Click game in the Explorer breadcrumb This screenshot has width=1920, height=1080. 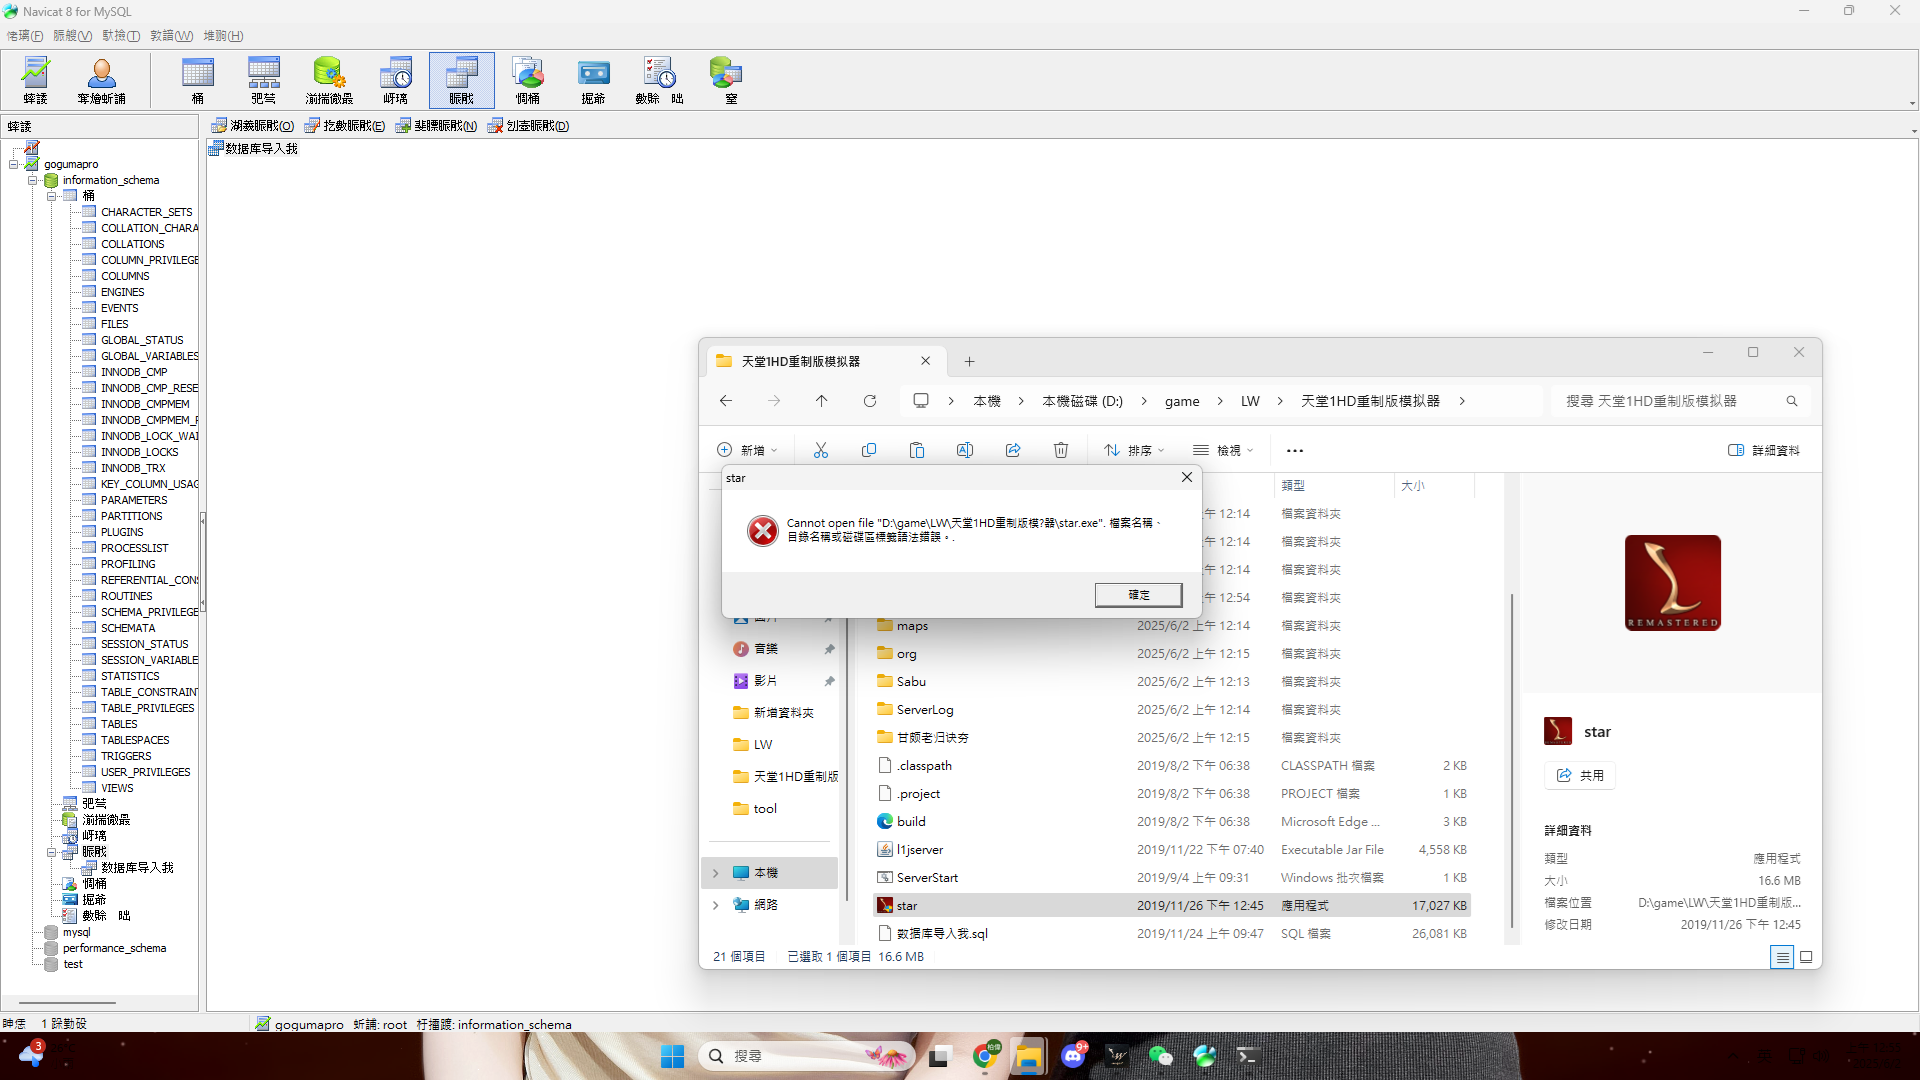(1182, 401)
